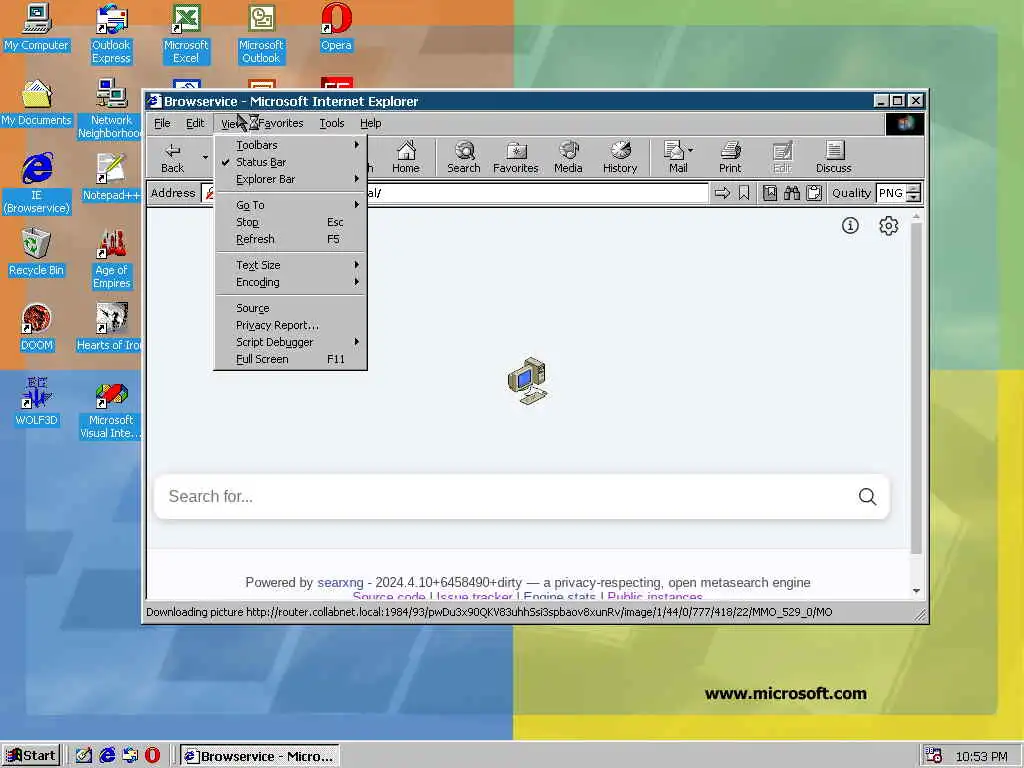Viewport: 1024px width, 768px height.
Task: Select the Notepad++ desktop shortcut
Action: click(111, 178)
